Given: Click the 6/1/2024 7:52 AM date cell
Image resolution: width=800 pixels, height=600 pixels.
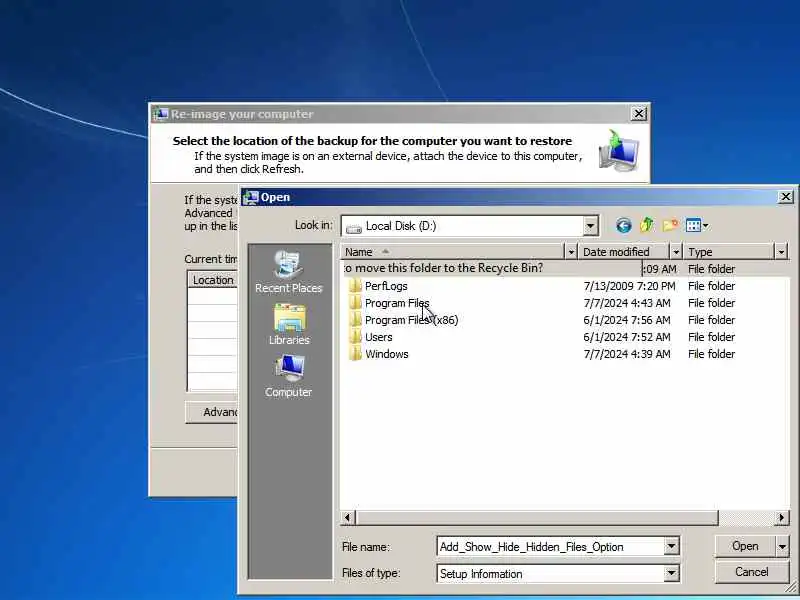Looking at the screenshot, I should (x=627, y=337).
